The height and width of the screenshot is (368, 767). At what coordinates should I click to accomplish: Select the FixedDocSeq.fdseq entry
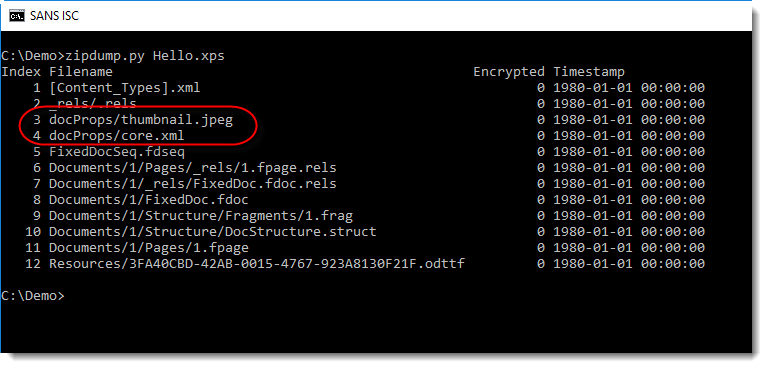click(x=116, y=152)
